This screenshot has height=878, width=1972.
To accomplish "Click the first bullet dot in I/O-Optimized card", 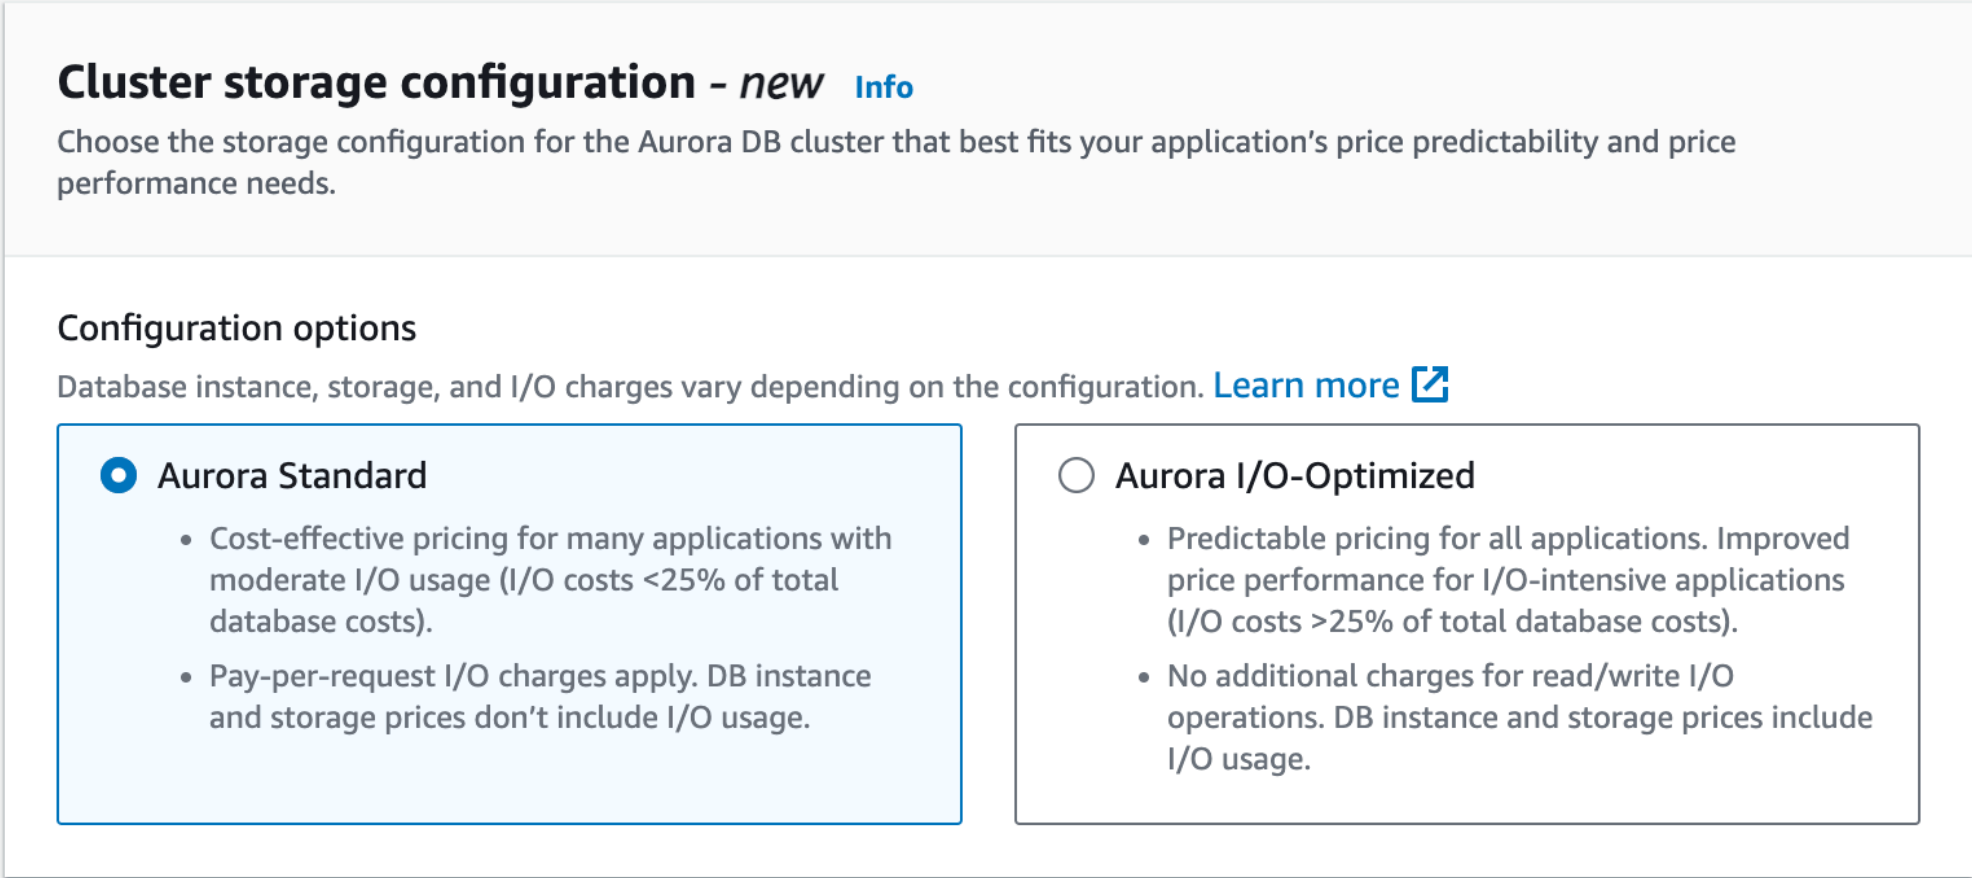I will (x=1144, y=540).
